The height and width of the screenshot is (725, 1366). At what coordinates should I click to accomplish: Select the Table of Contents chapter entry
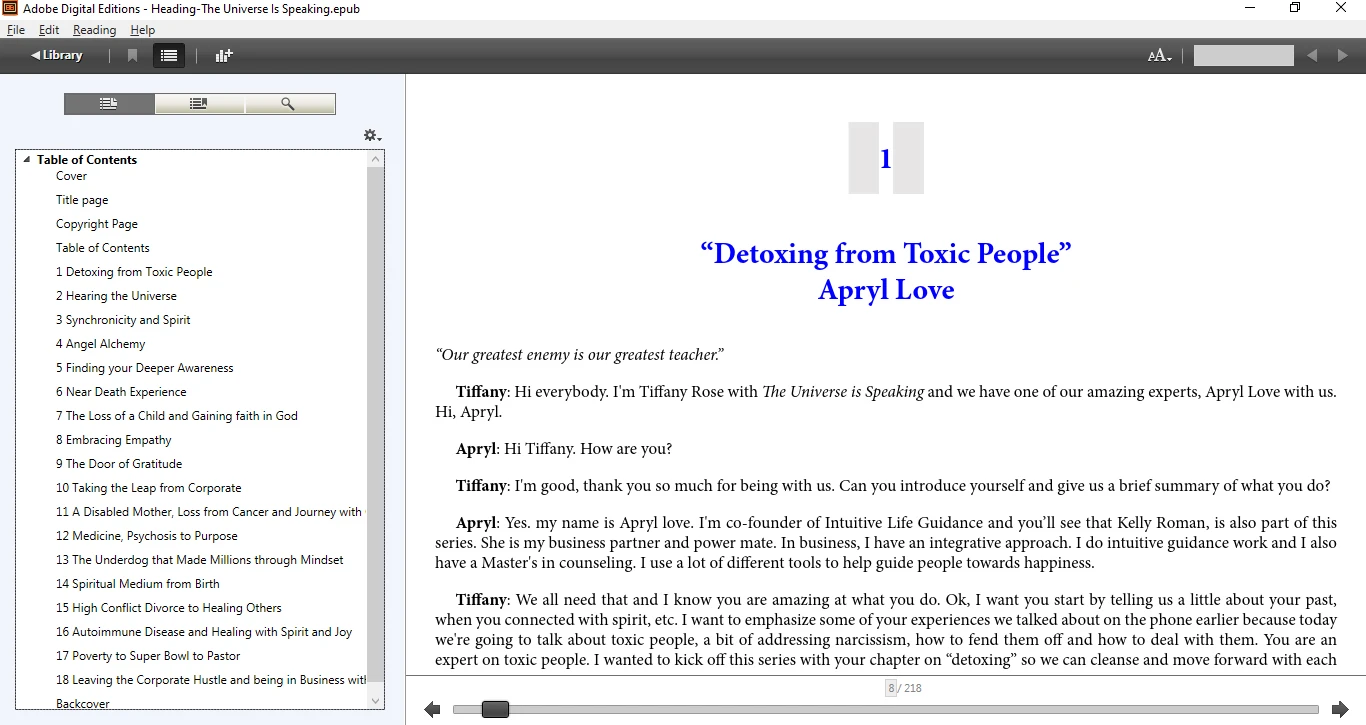[103, 248]
